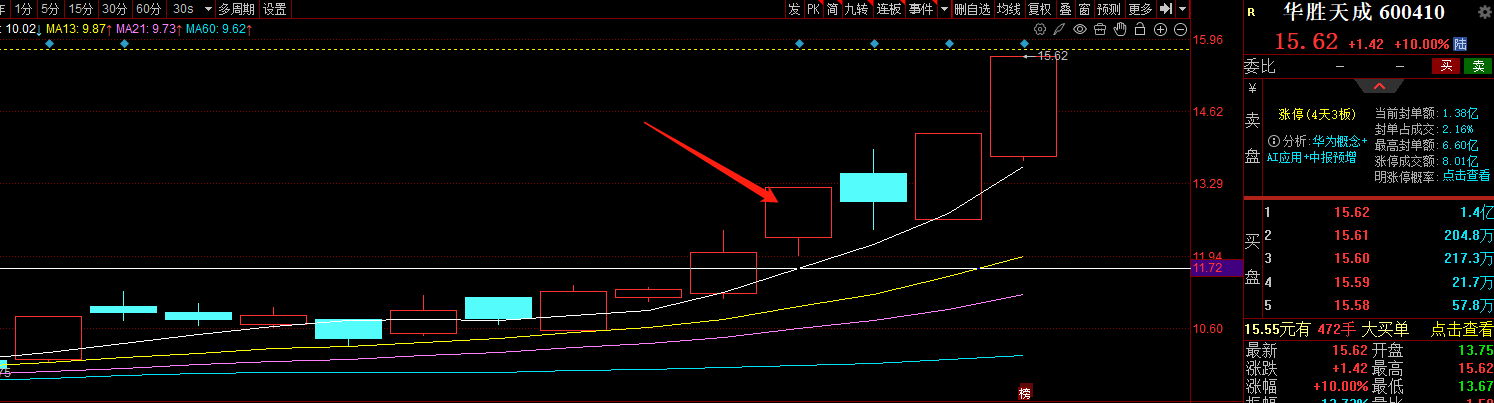Click the collapse-right arrow icon in toolbar

pos(1166,9)
